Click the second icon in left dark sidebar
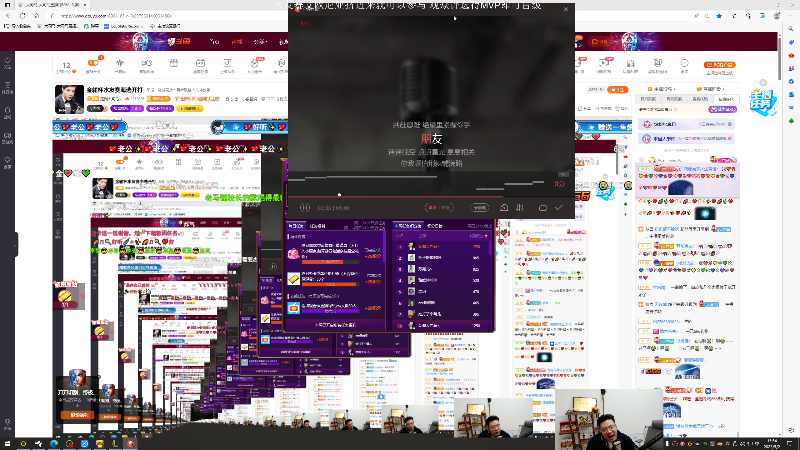The image size is (800, 450). pyautogui.click(x=7, y=87)
